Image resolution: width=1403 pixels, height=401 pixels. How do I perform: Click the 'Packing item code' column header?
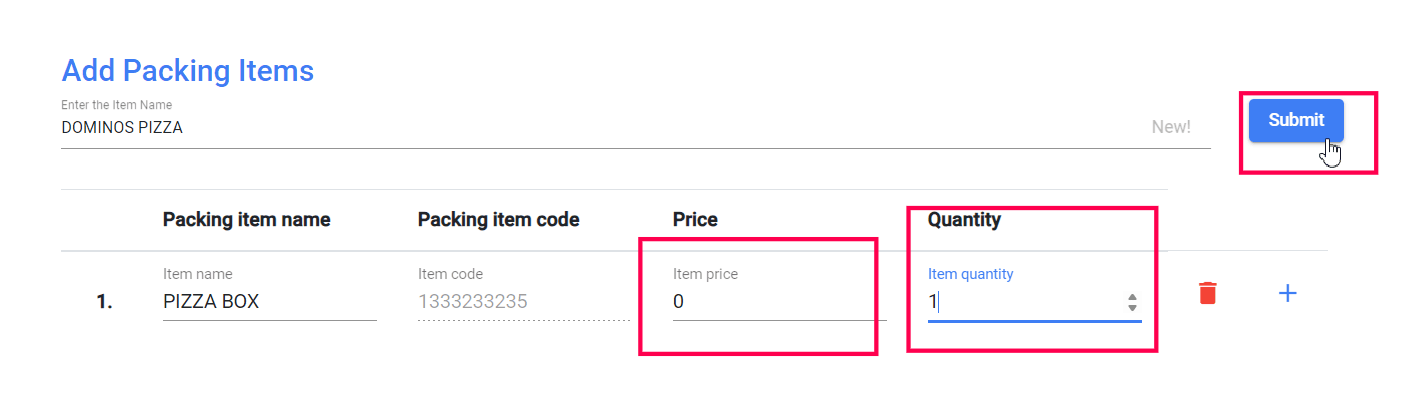[x=498, y=220]
